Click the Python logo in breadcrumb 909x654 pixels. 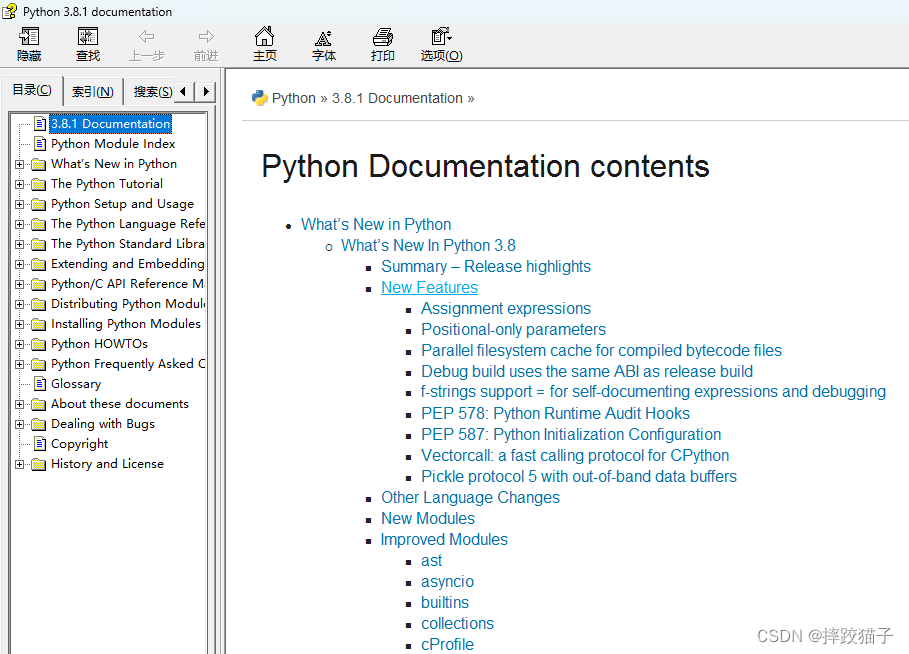click(x=259, y=98)
